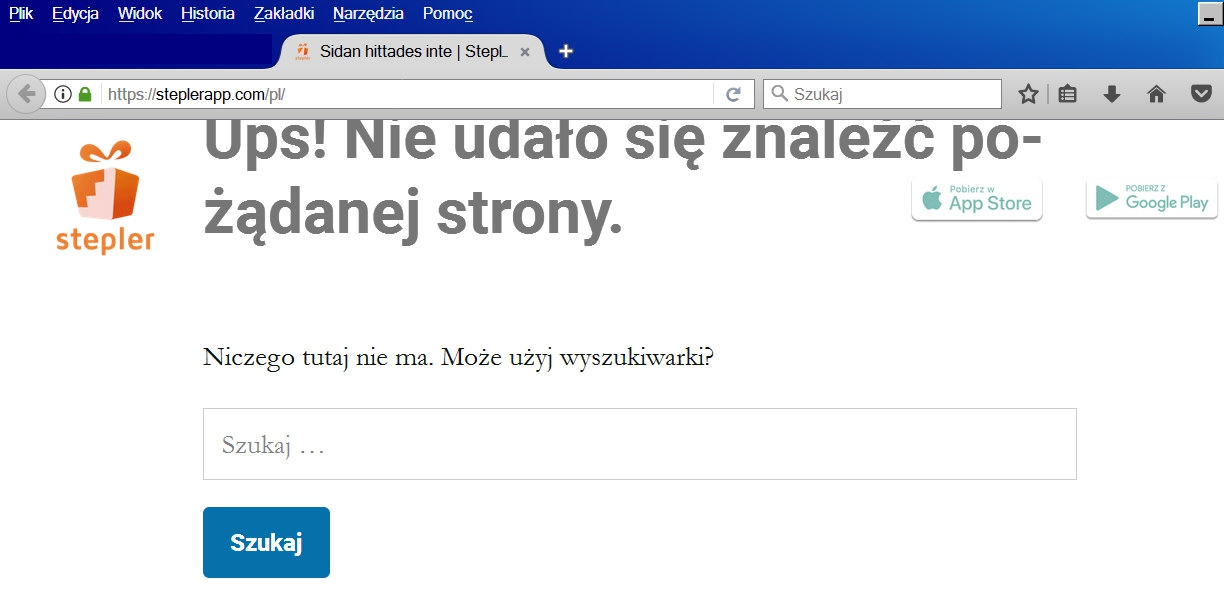Click the green padlock security icon
The height and width of the screenshot is (610, 1224).
pos(85,94)
